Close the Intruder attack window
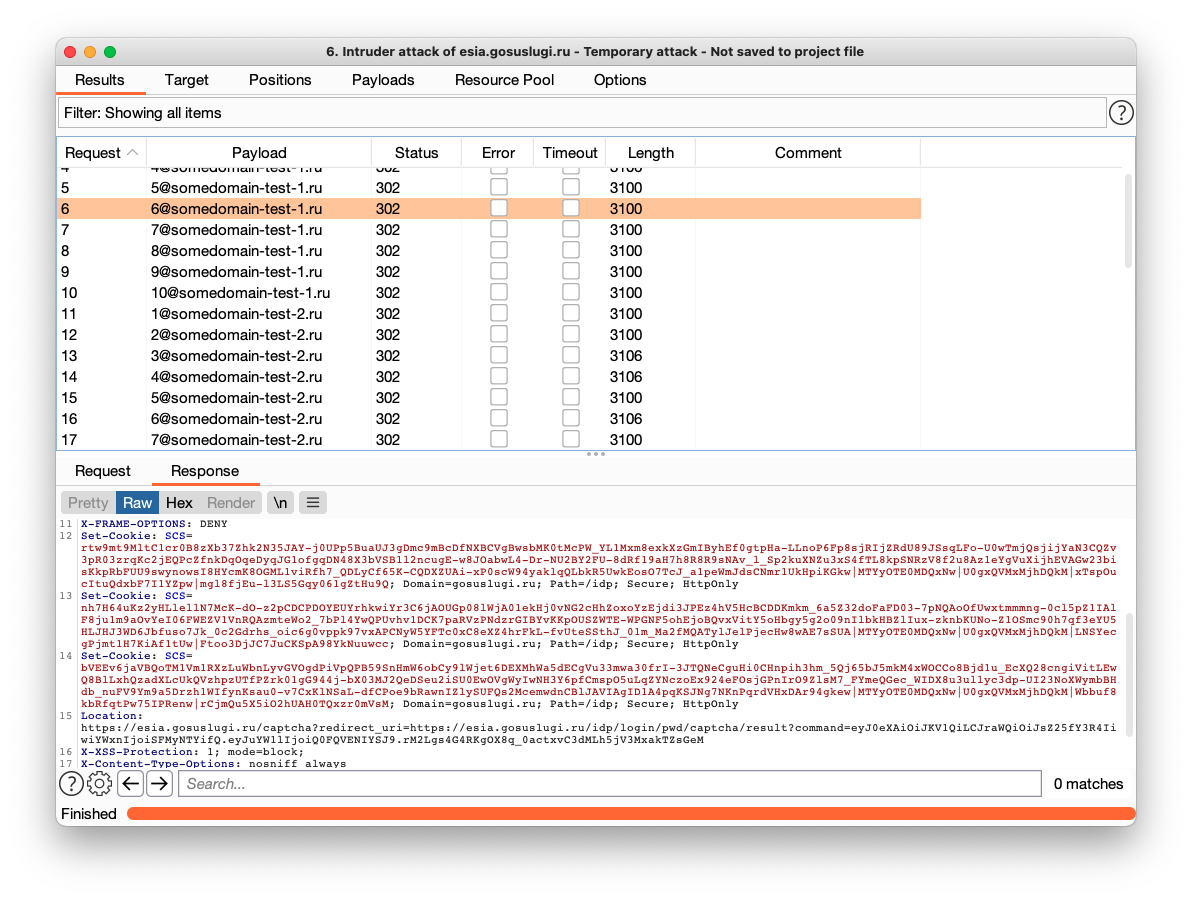This screenshot has height=900, width=1192. point(71,52)
